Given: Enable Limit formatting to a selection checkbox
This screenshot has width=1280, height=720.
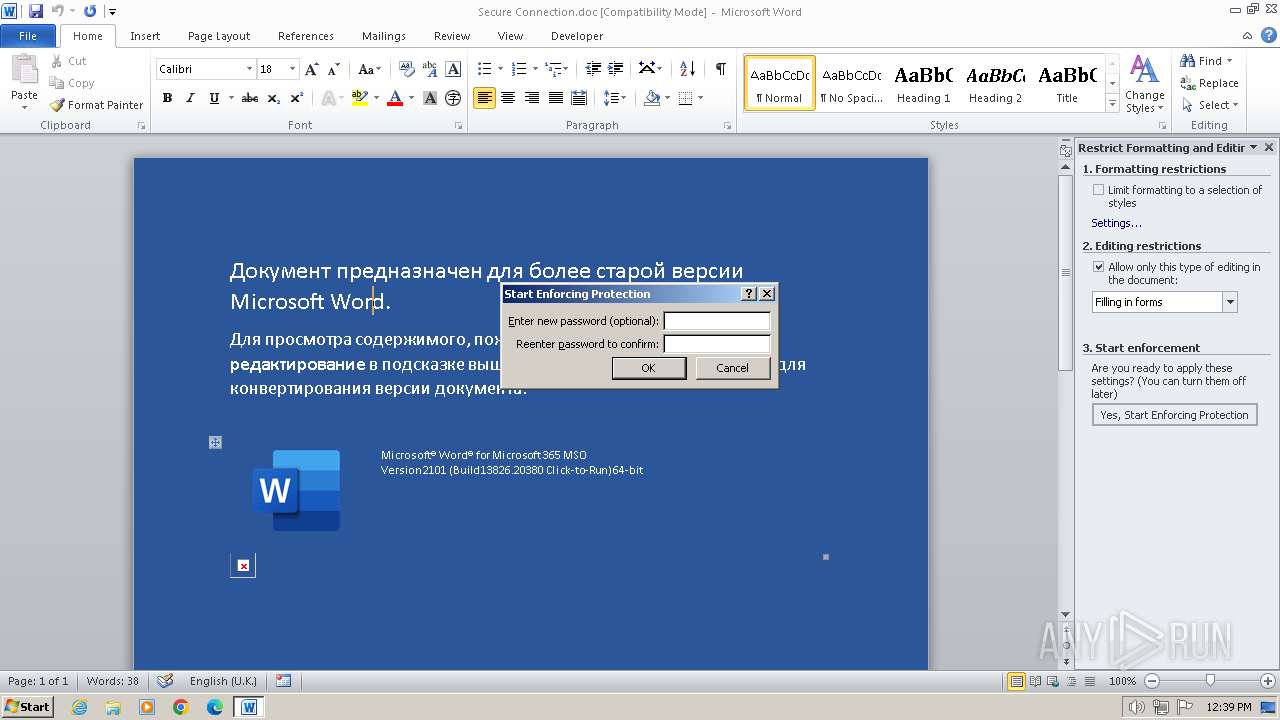Looking at the screenshot, I should click(x=1098, y=190).
